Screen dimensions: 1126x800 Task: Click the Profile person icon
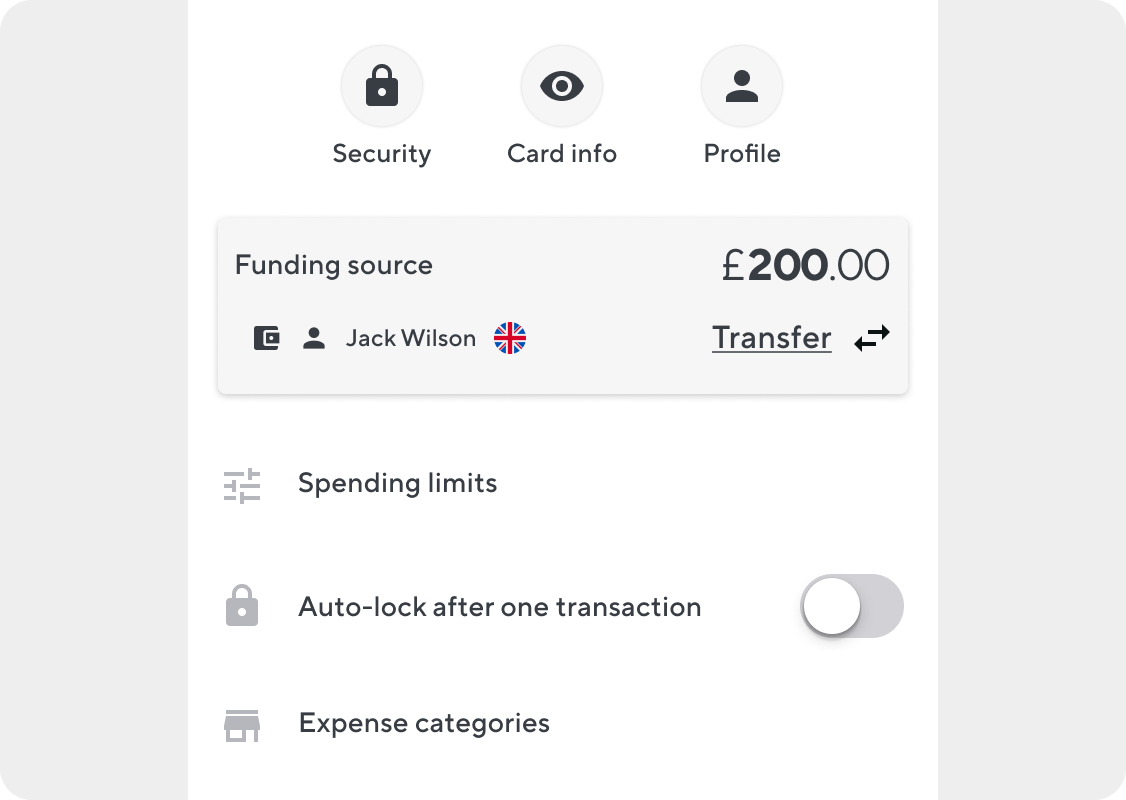742,86
